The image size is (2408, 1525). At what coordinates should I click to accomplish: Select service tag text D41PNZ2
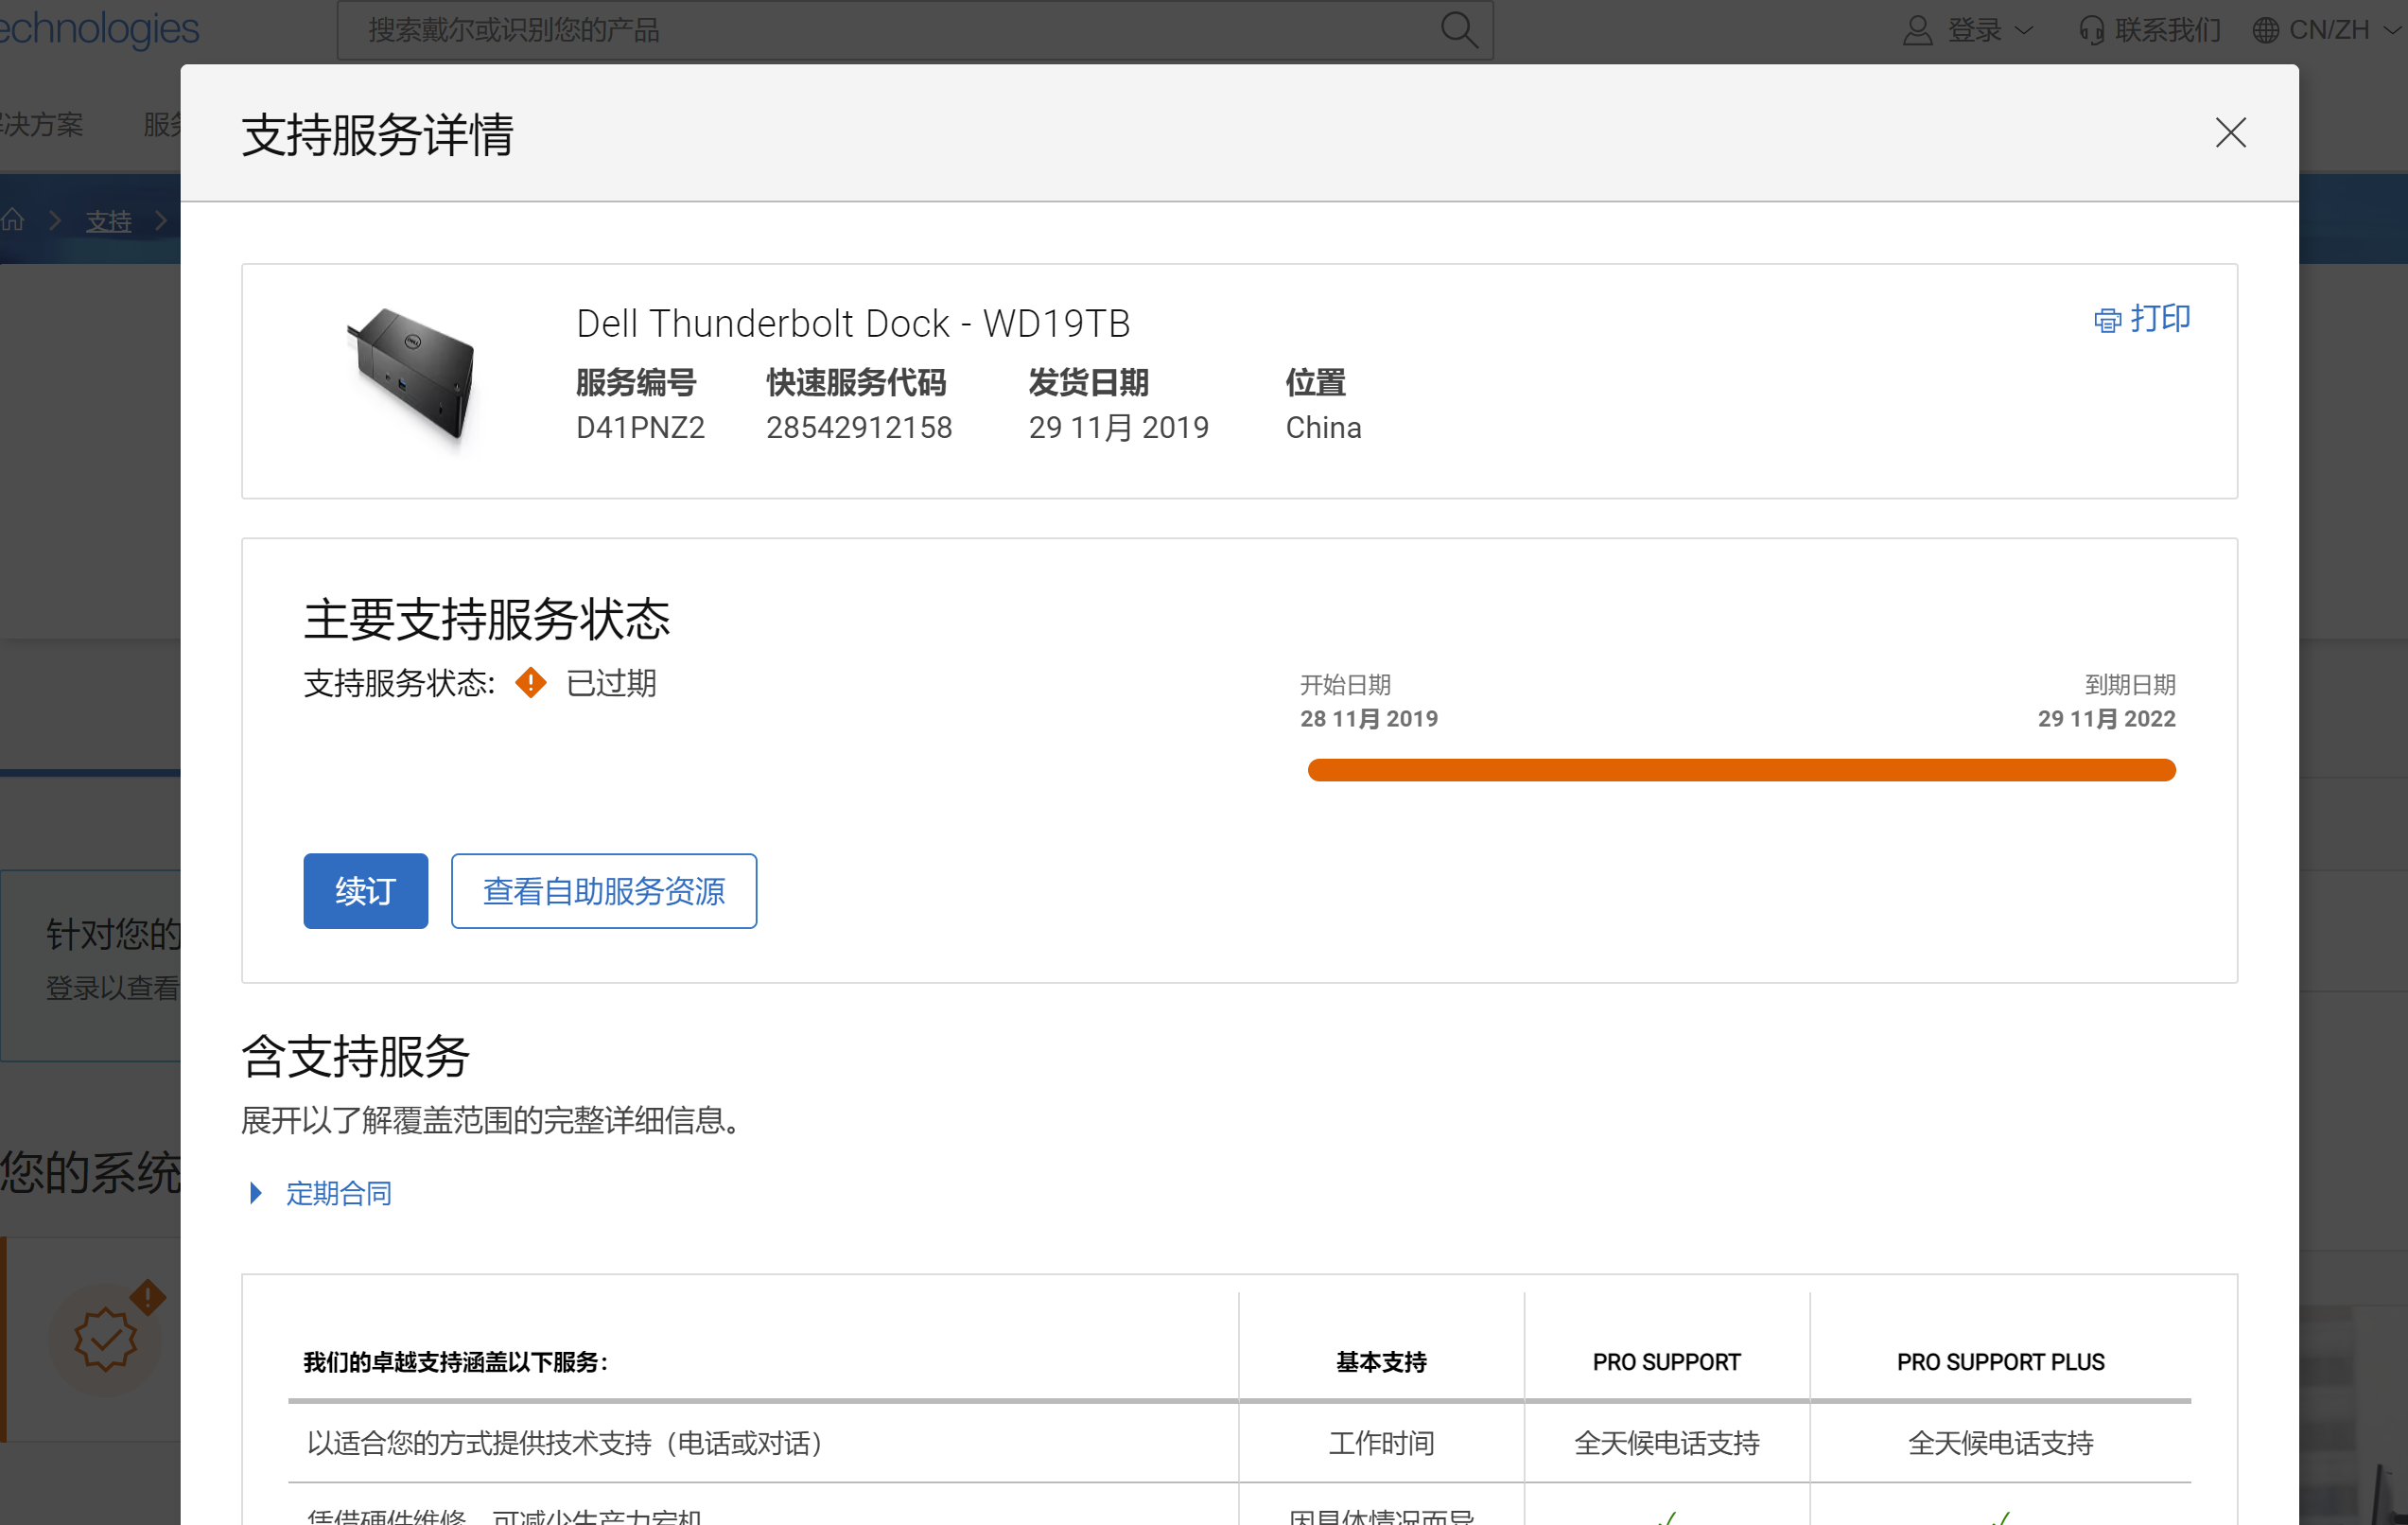coord(640,427)
